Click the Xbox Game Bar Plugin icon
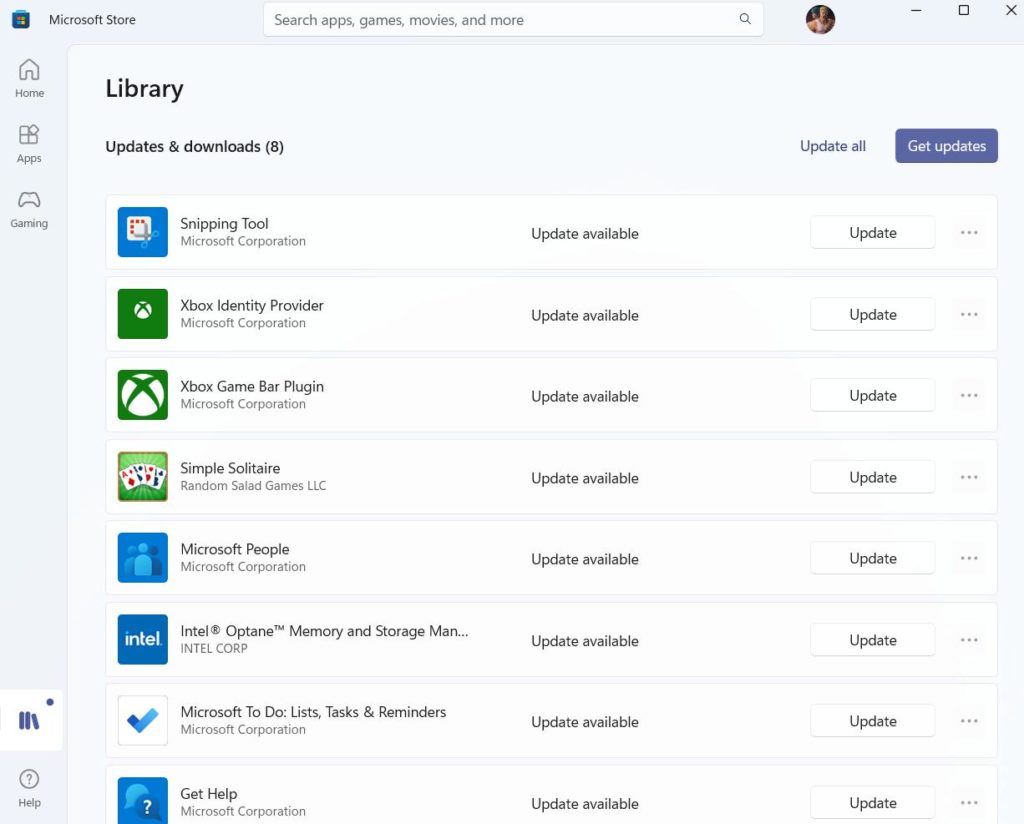 142,395
